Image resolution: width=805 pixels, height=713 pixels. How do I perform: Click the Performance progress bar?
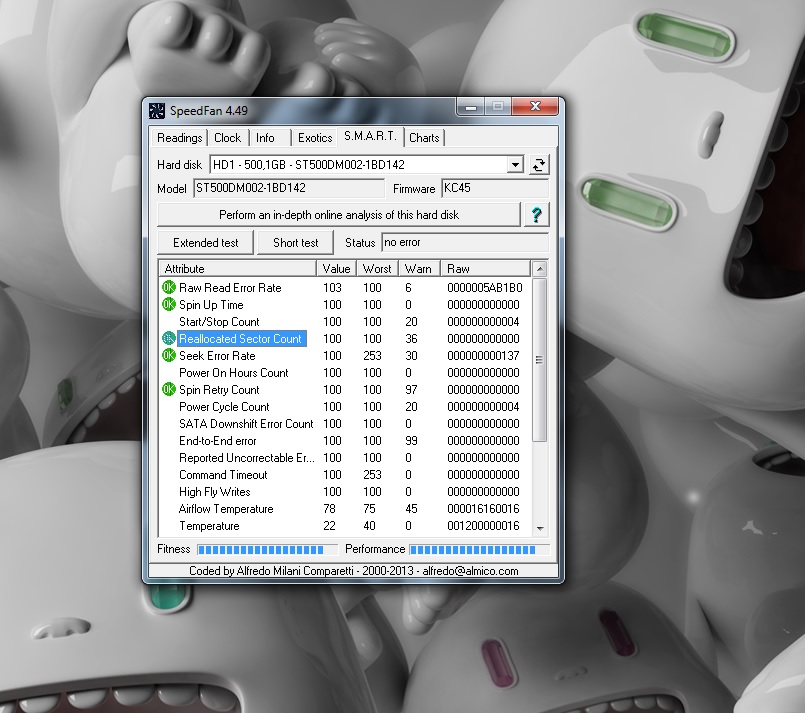click(478, 550)
